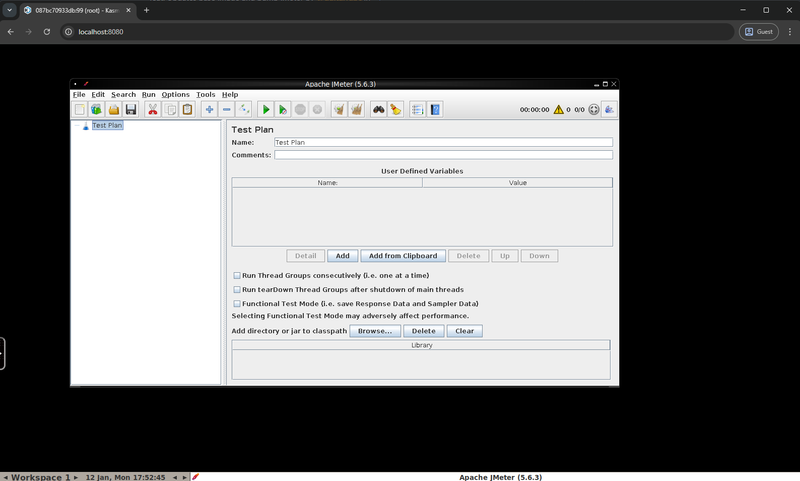Image resolution: width=800 pixels, height=481 pixels.
Task: Open the Function Helper dialog icon
Action: point(417,109)
